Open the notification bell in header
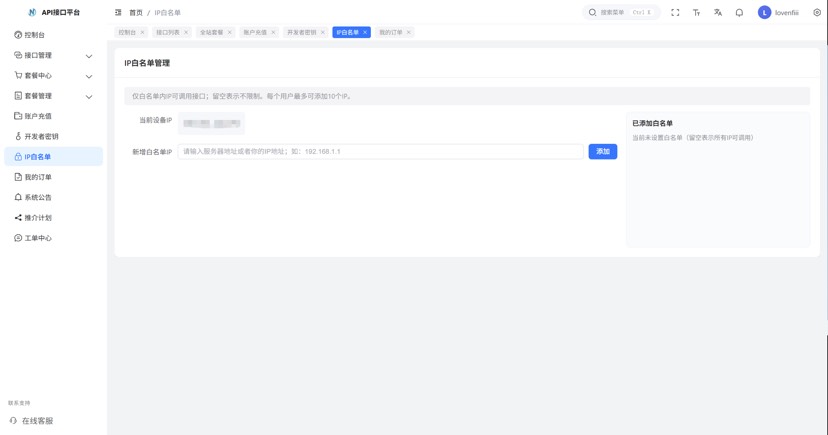The width and height of the screenshot is (828, 435). coord(739,13)
